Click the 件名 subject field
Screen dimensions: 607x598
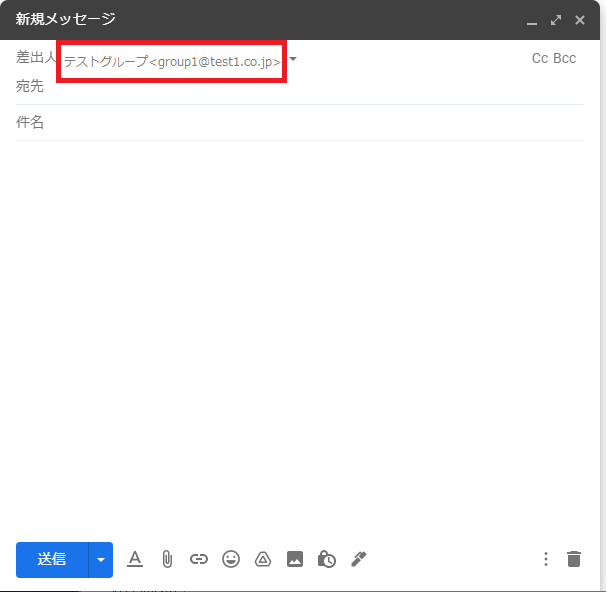tap(300, 122)
